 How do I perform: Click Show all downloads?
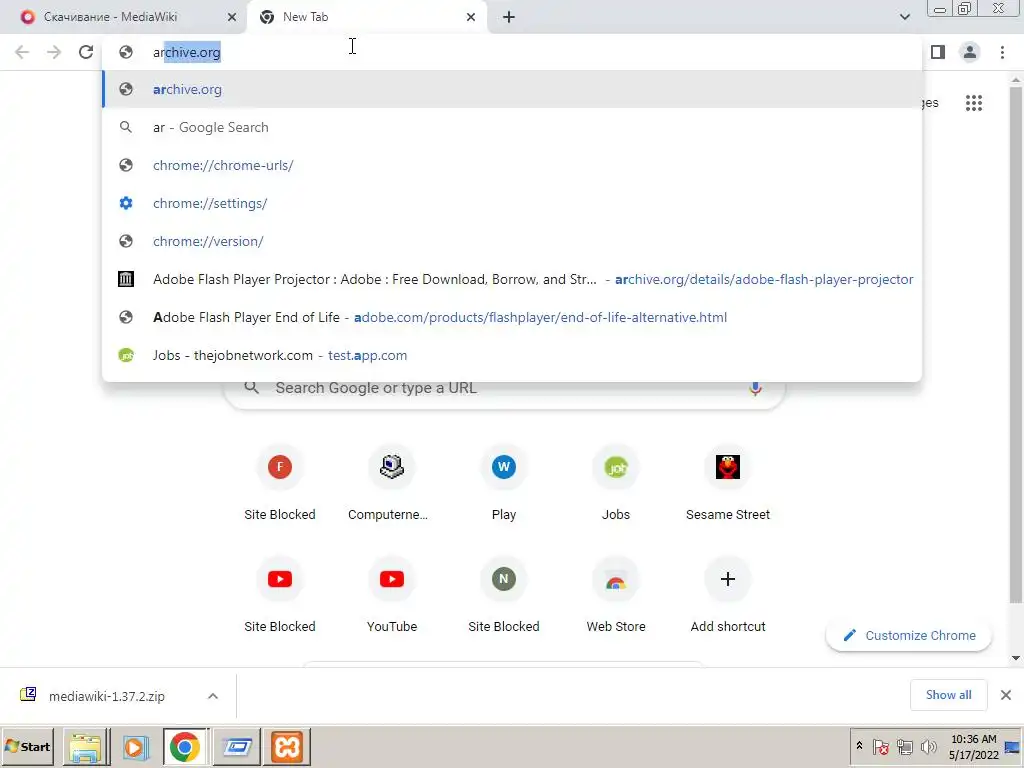point(948,695)
